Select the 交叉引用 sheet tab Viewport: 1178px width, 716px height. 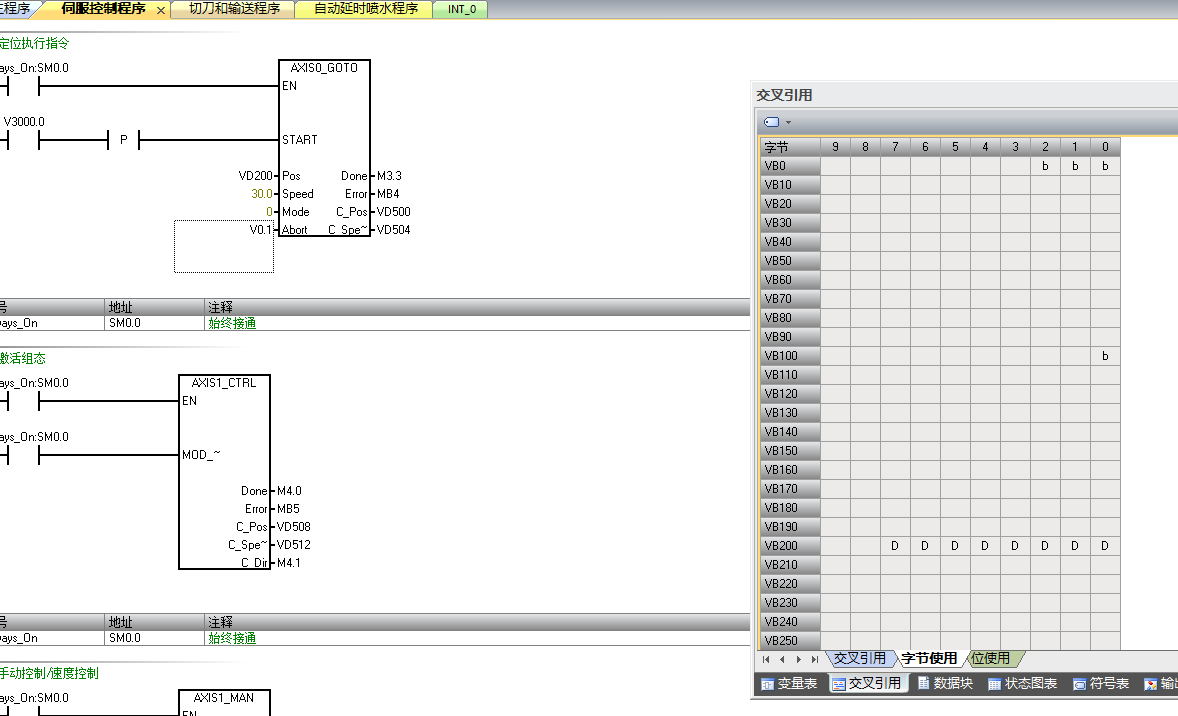pyautogui.click(x=860, y=658)
